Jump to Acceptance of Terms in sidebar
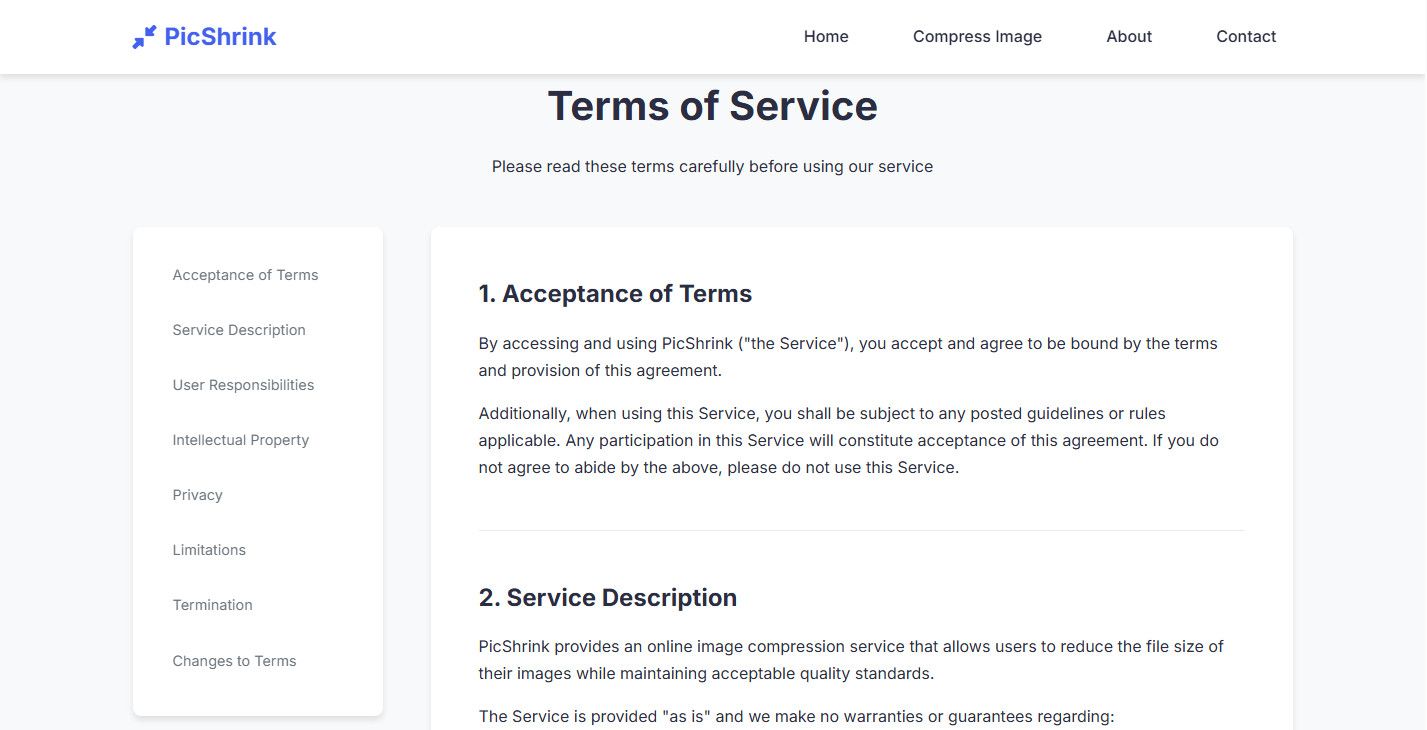1427x730 pixels. (x=245, y=275)
